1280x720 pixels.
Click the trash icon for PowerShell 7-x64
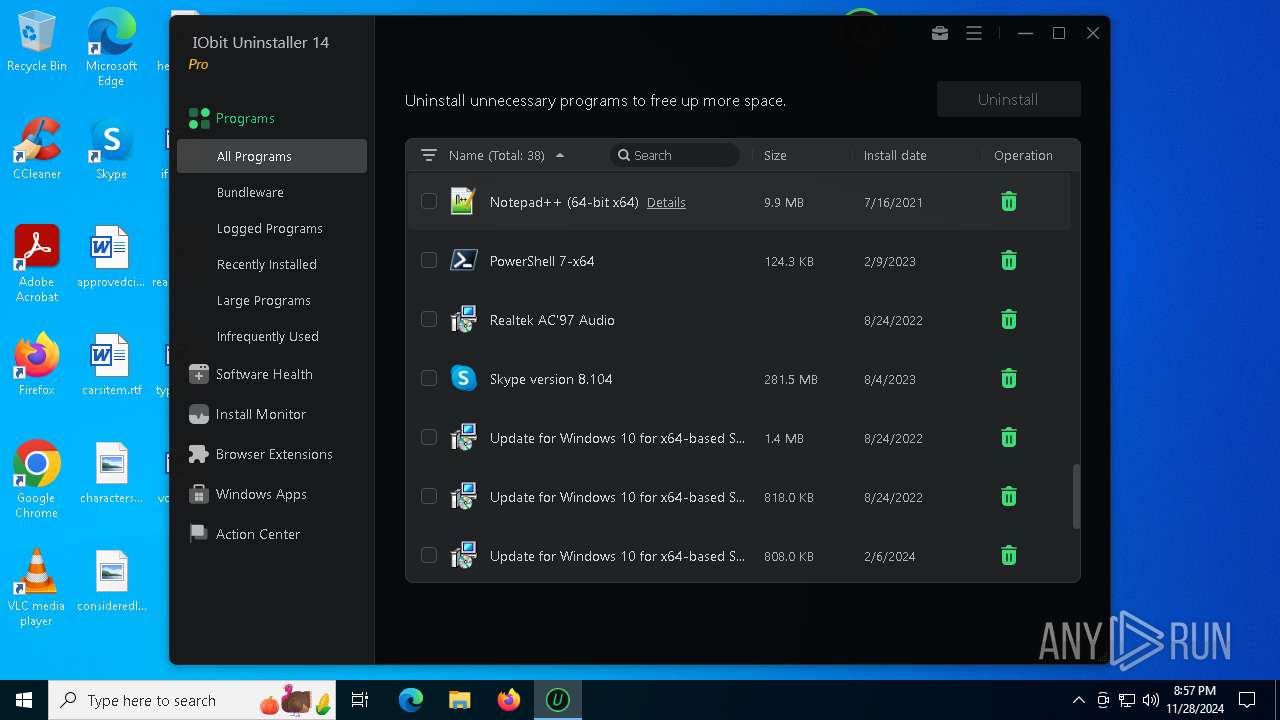point(1009,261)
